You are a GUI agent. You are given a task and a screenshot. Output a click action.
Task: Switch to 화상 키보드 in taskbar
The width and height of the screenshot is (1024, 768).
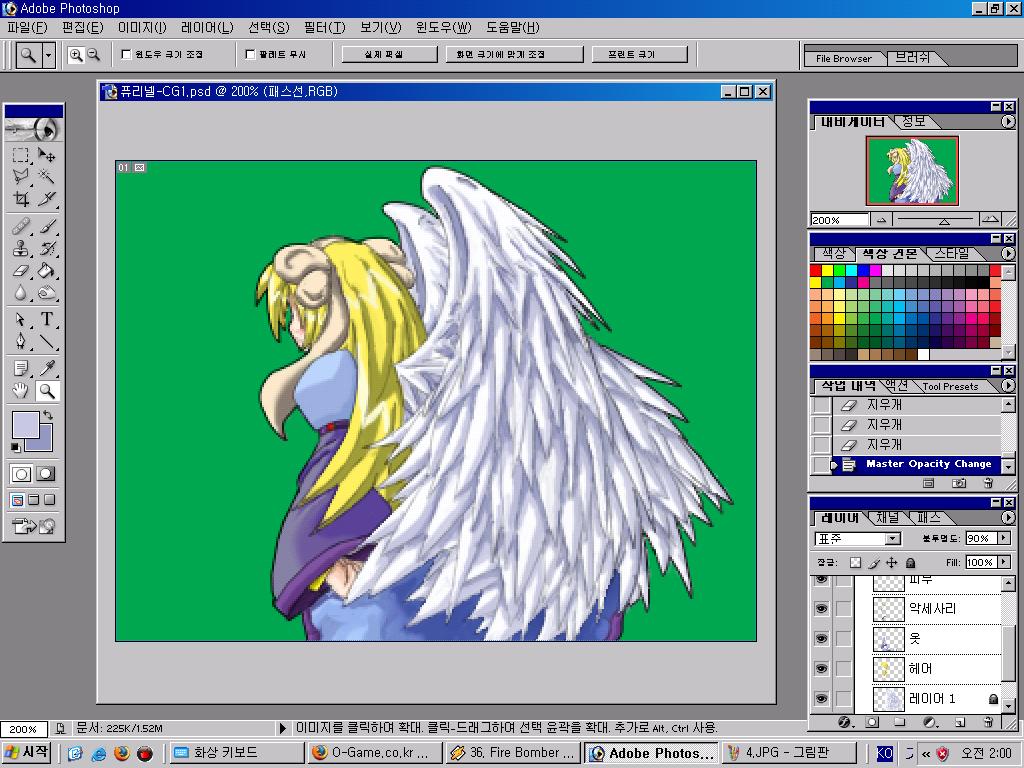[x=236, y=753]
